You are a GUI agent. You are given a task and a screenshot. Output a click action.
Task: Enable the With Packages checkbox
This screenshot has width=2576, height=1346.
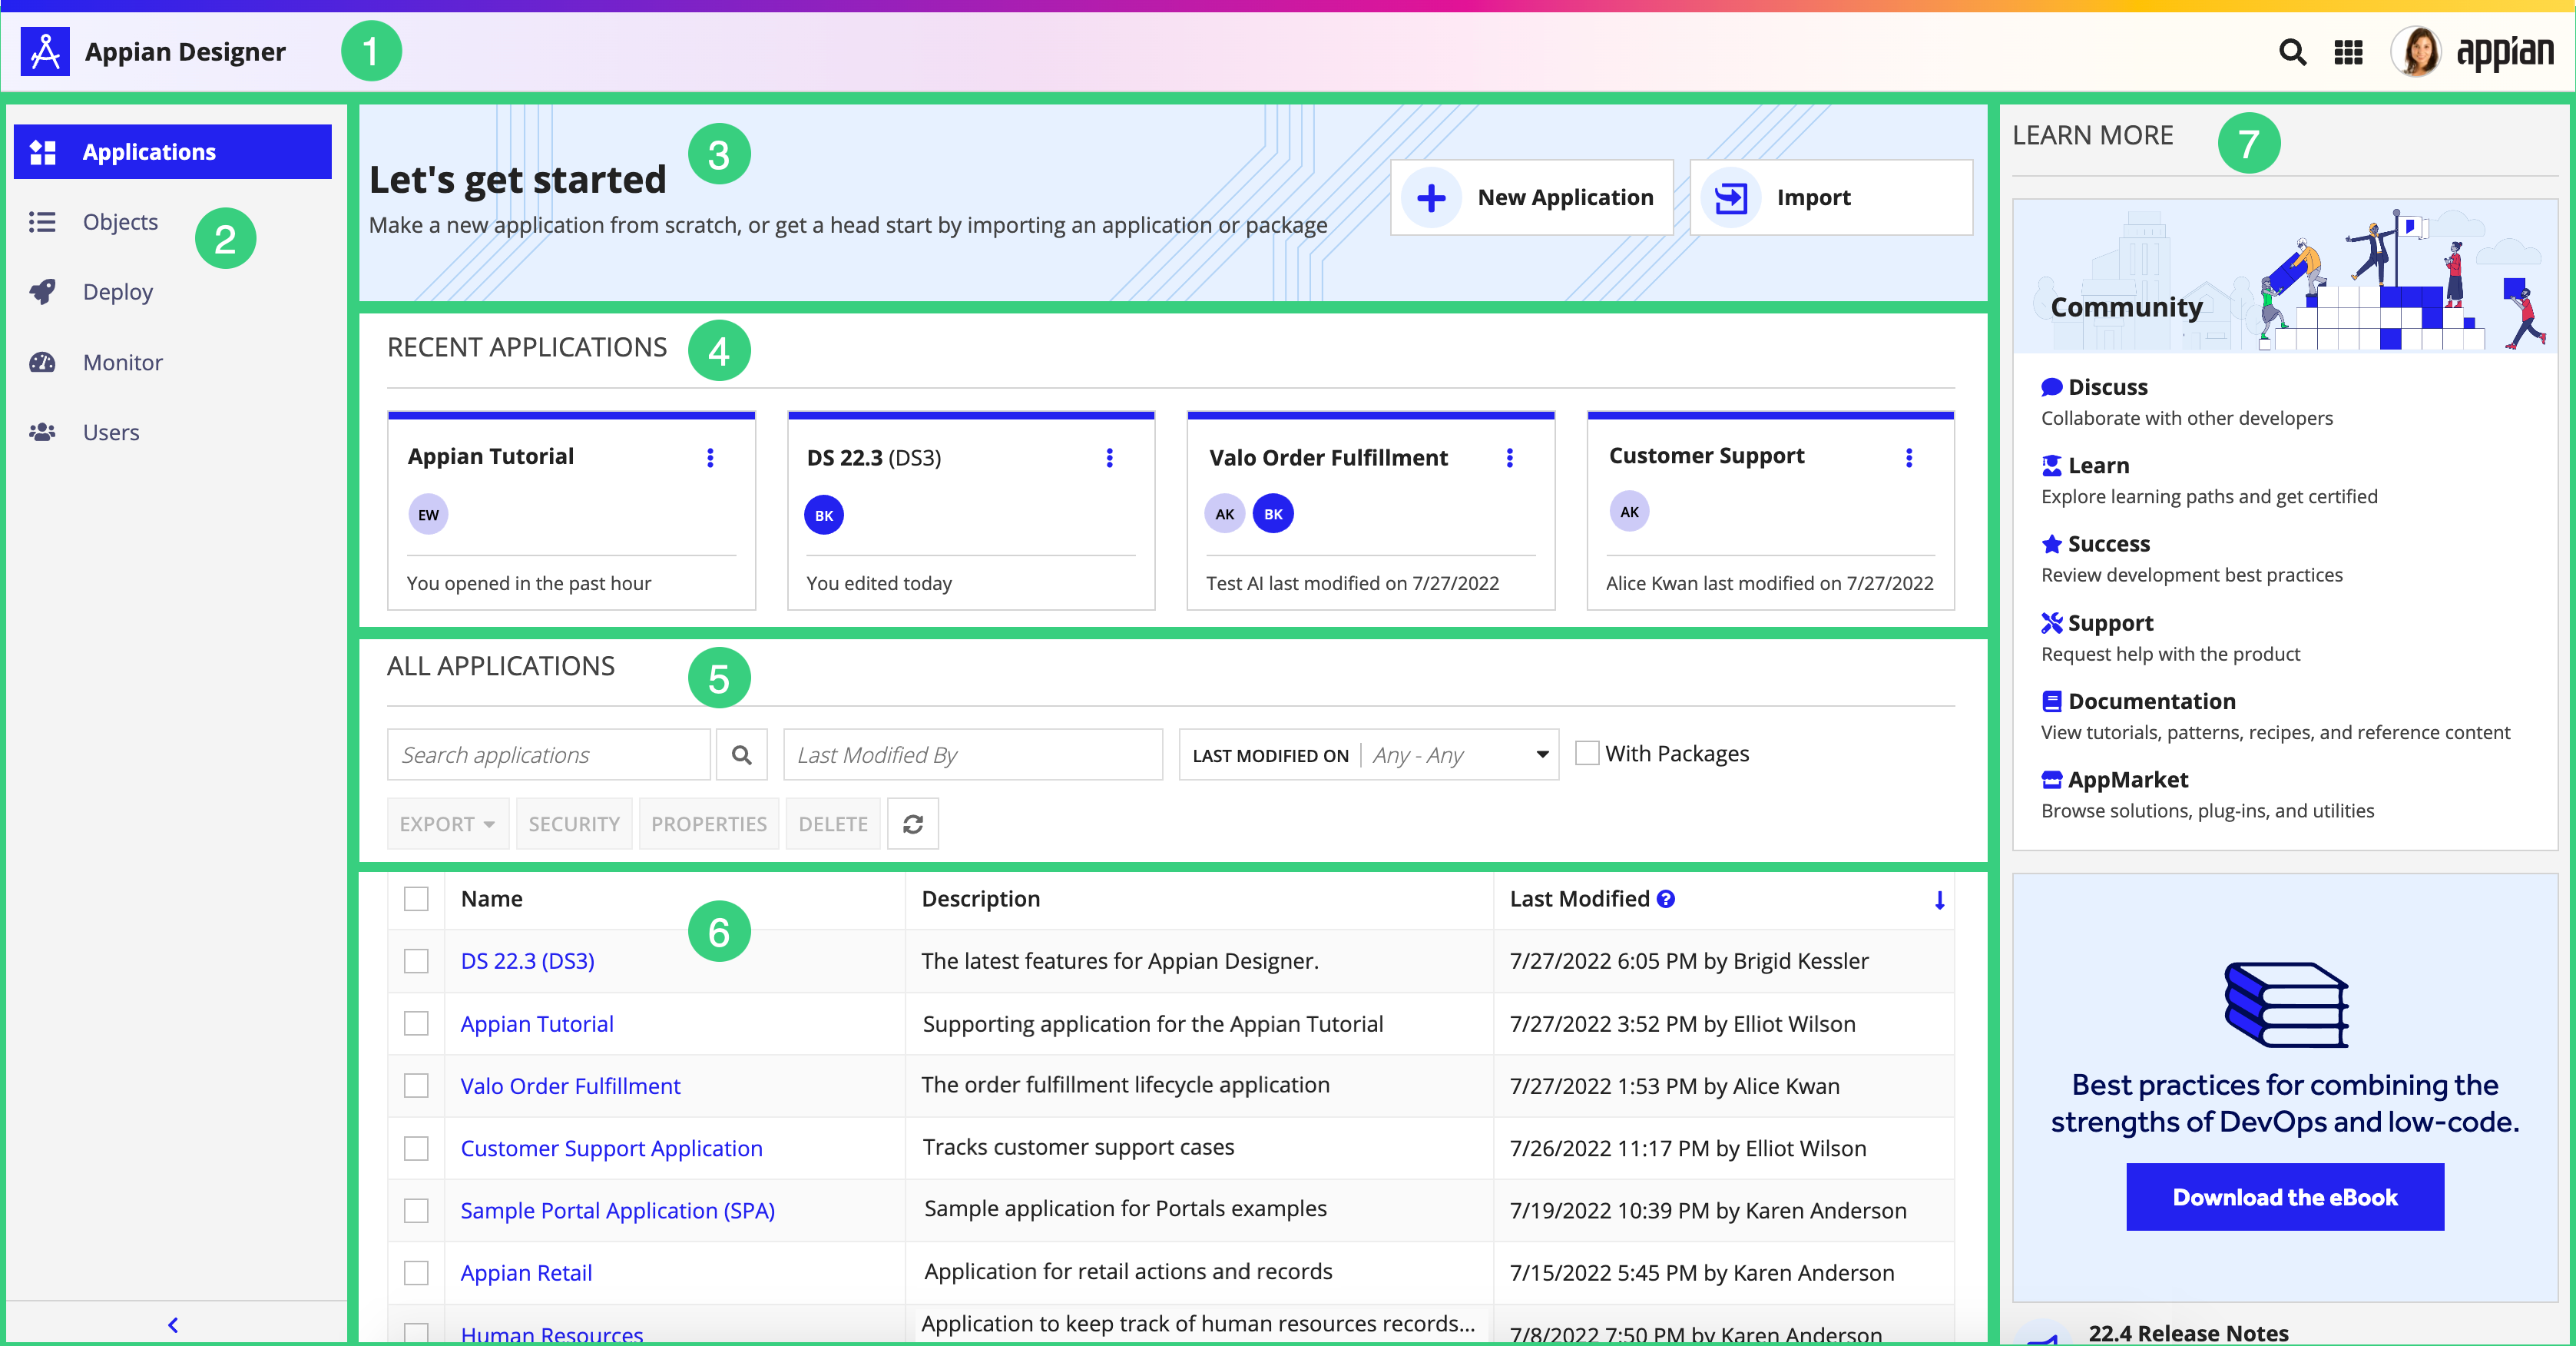(x=1586, y=753)
